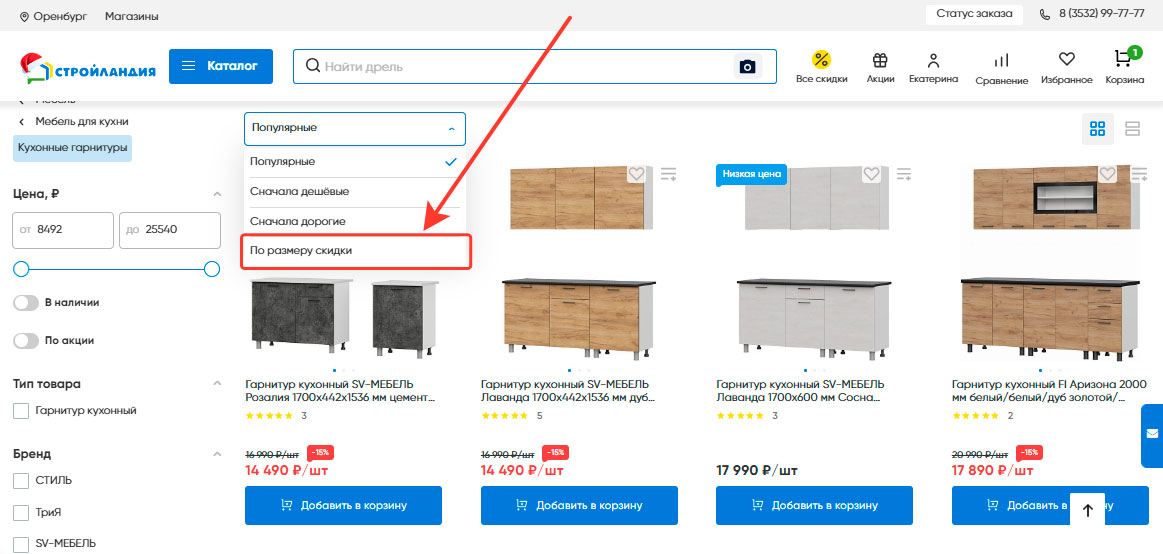Add Лаванда дуб set to cart
Screen dimensions: 1163x554
[x=579, y=505]
